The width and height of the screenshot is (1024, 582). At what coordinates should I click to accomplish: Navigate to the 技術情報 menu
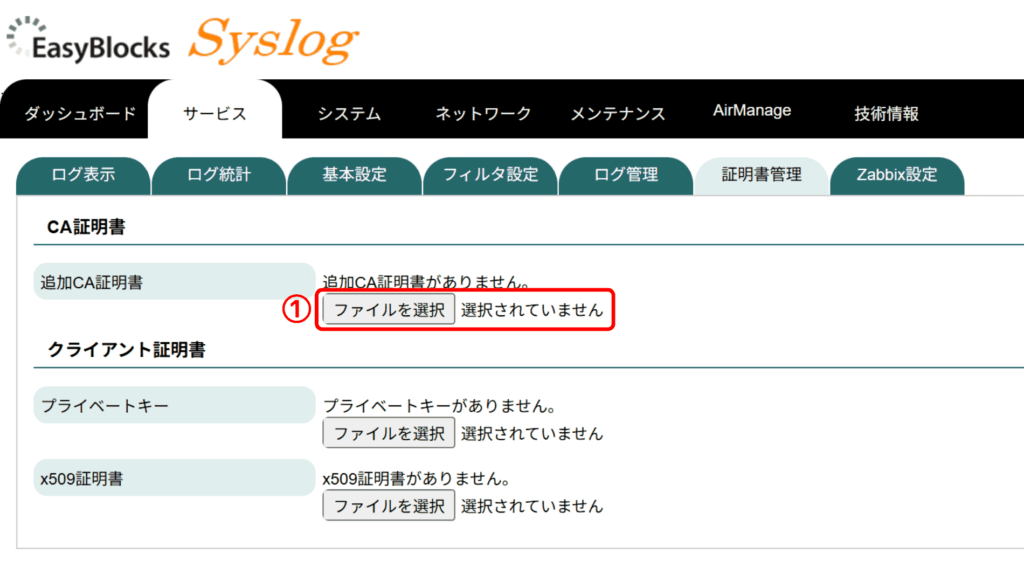click(886, 113)
